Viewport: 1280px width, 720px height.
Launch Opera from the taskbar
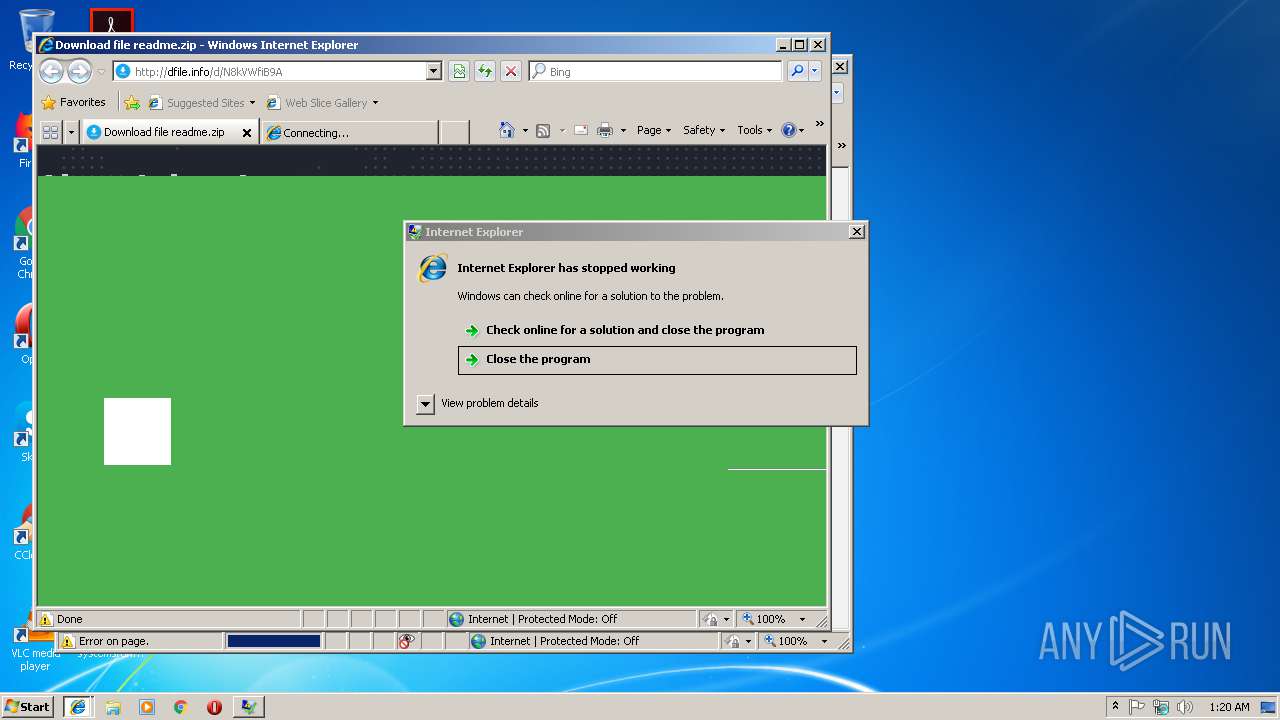pyautogui.click(x=214, y=706)
